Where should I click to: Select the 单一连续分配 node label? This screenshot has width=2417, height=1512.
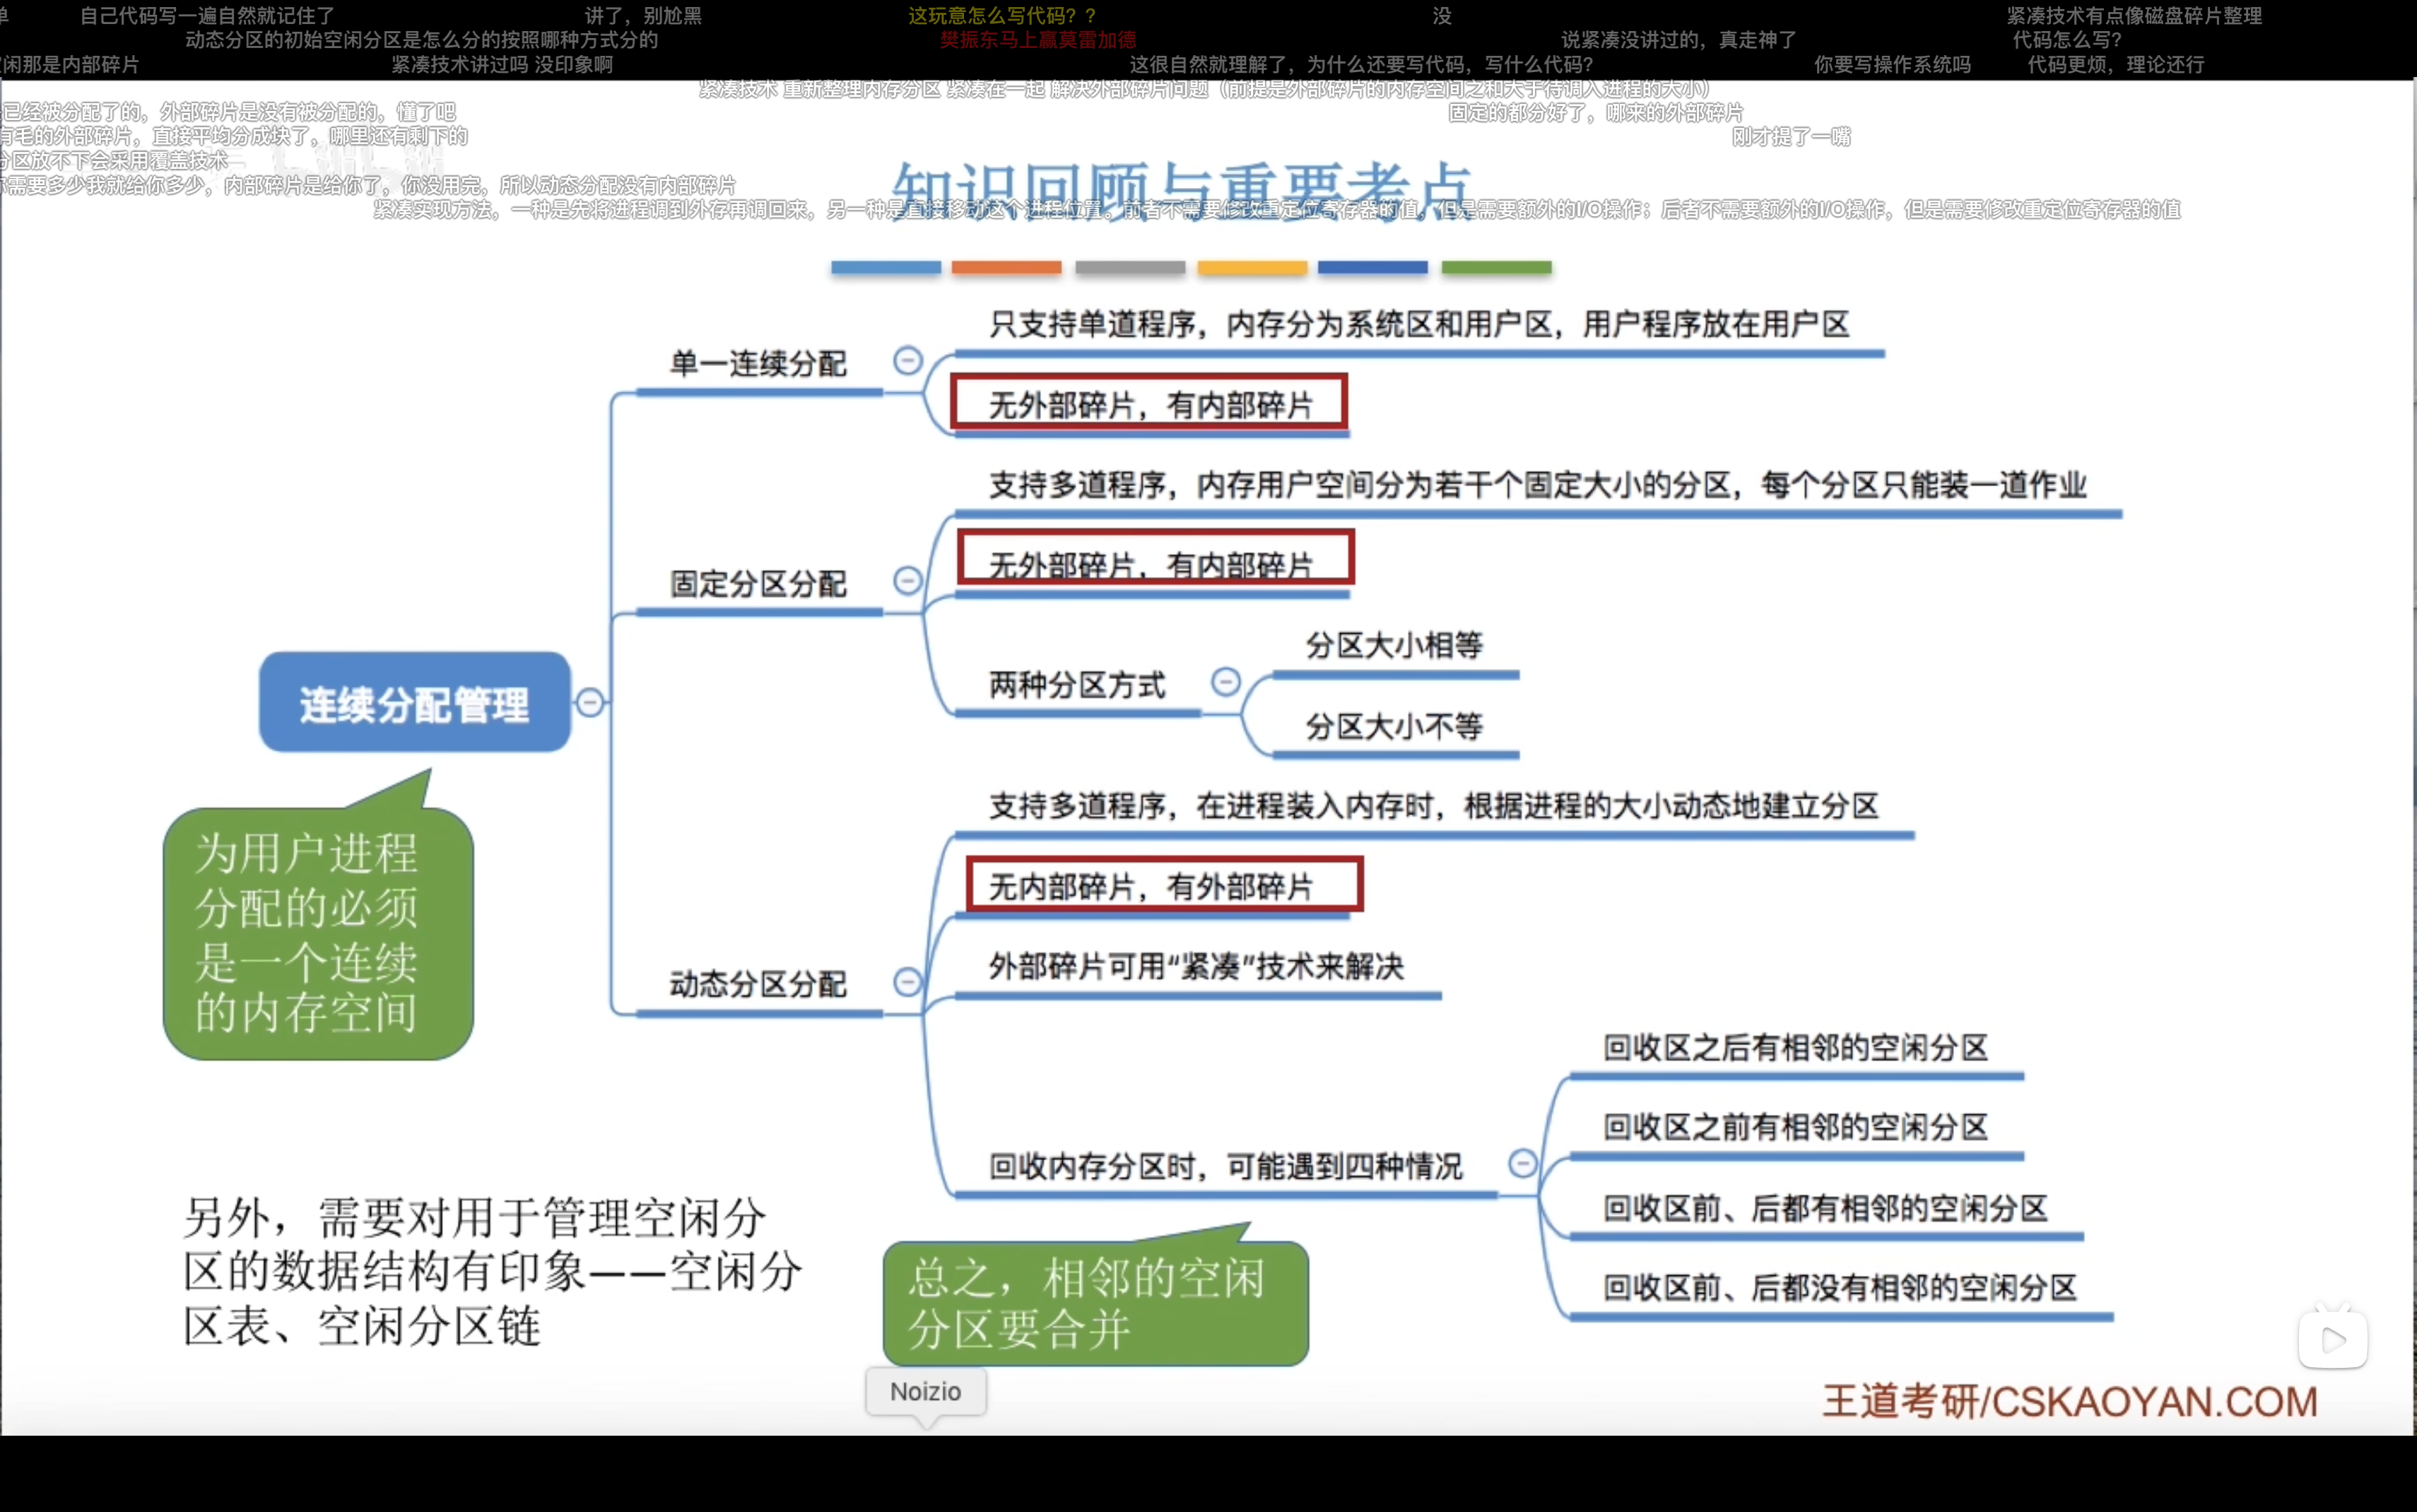coord(758,364)
